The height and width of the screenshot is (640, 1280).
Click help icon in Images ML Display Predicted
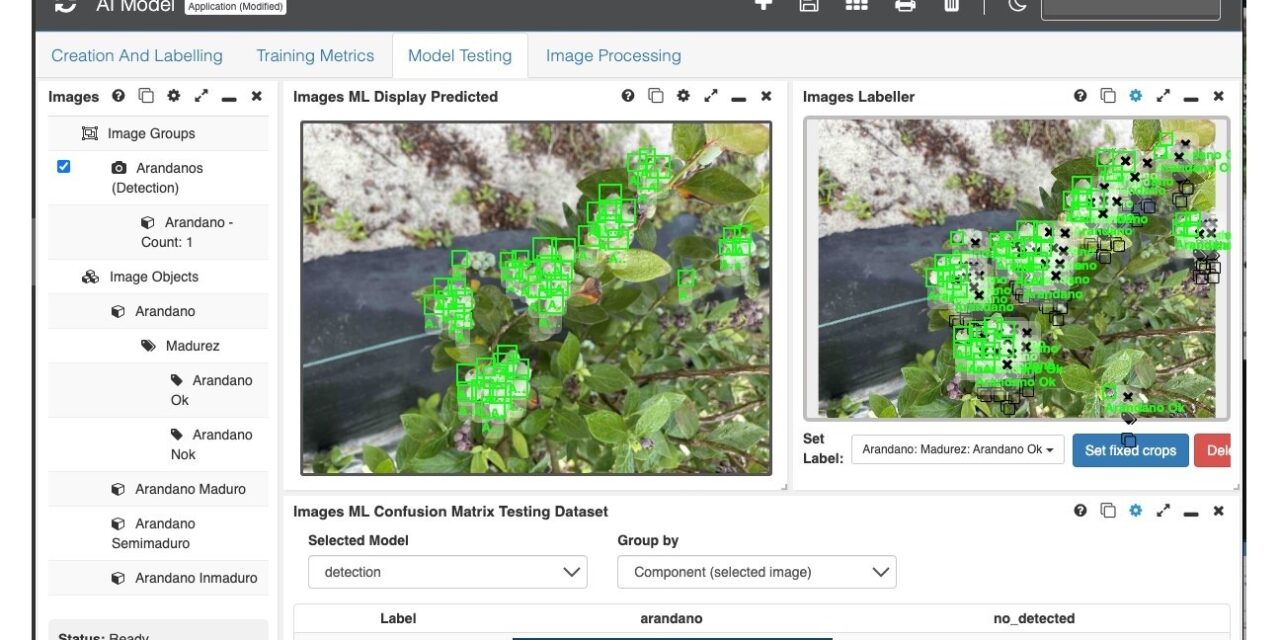tap(628, 96)
